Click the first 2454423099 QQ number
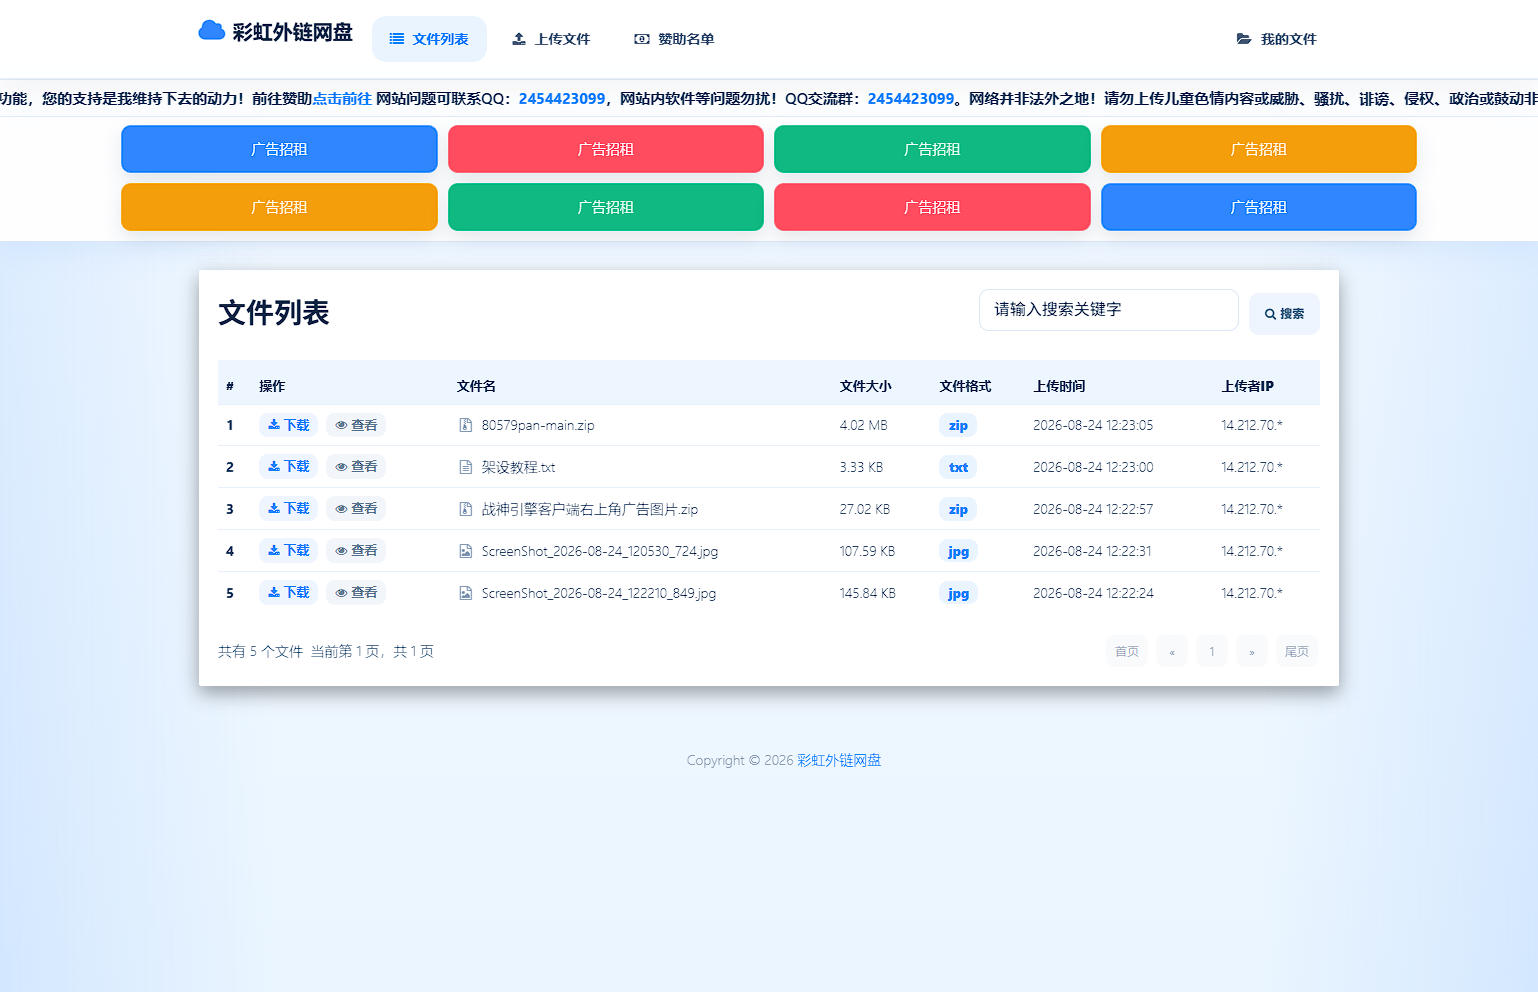 click(x=562, y=98)
